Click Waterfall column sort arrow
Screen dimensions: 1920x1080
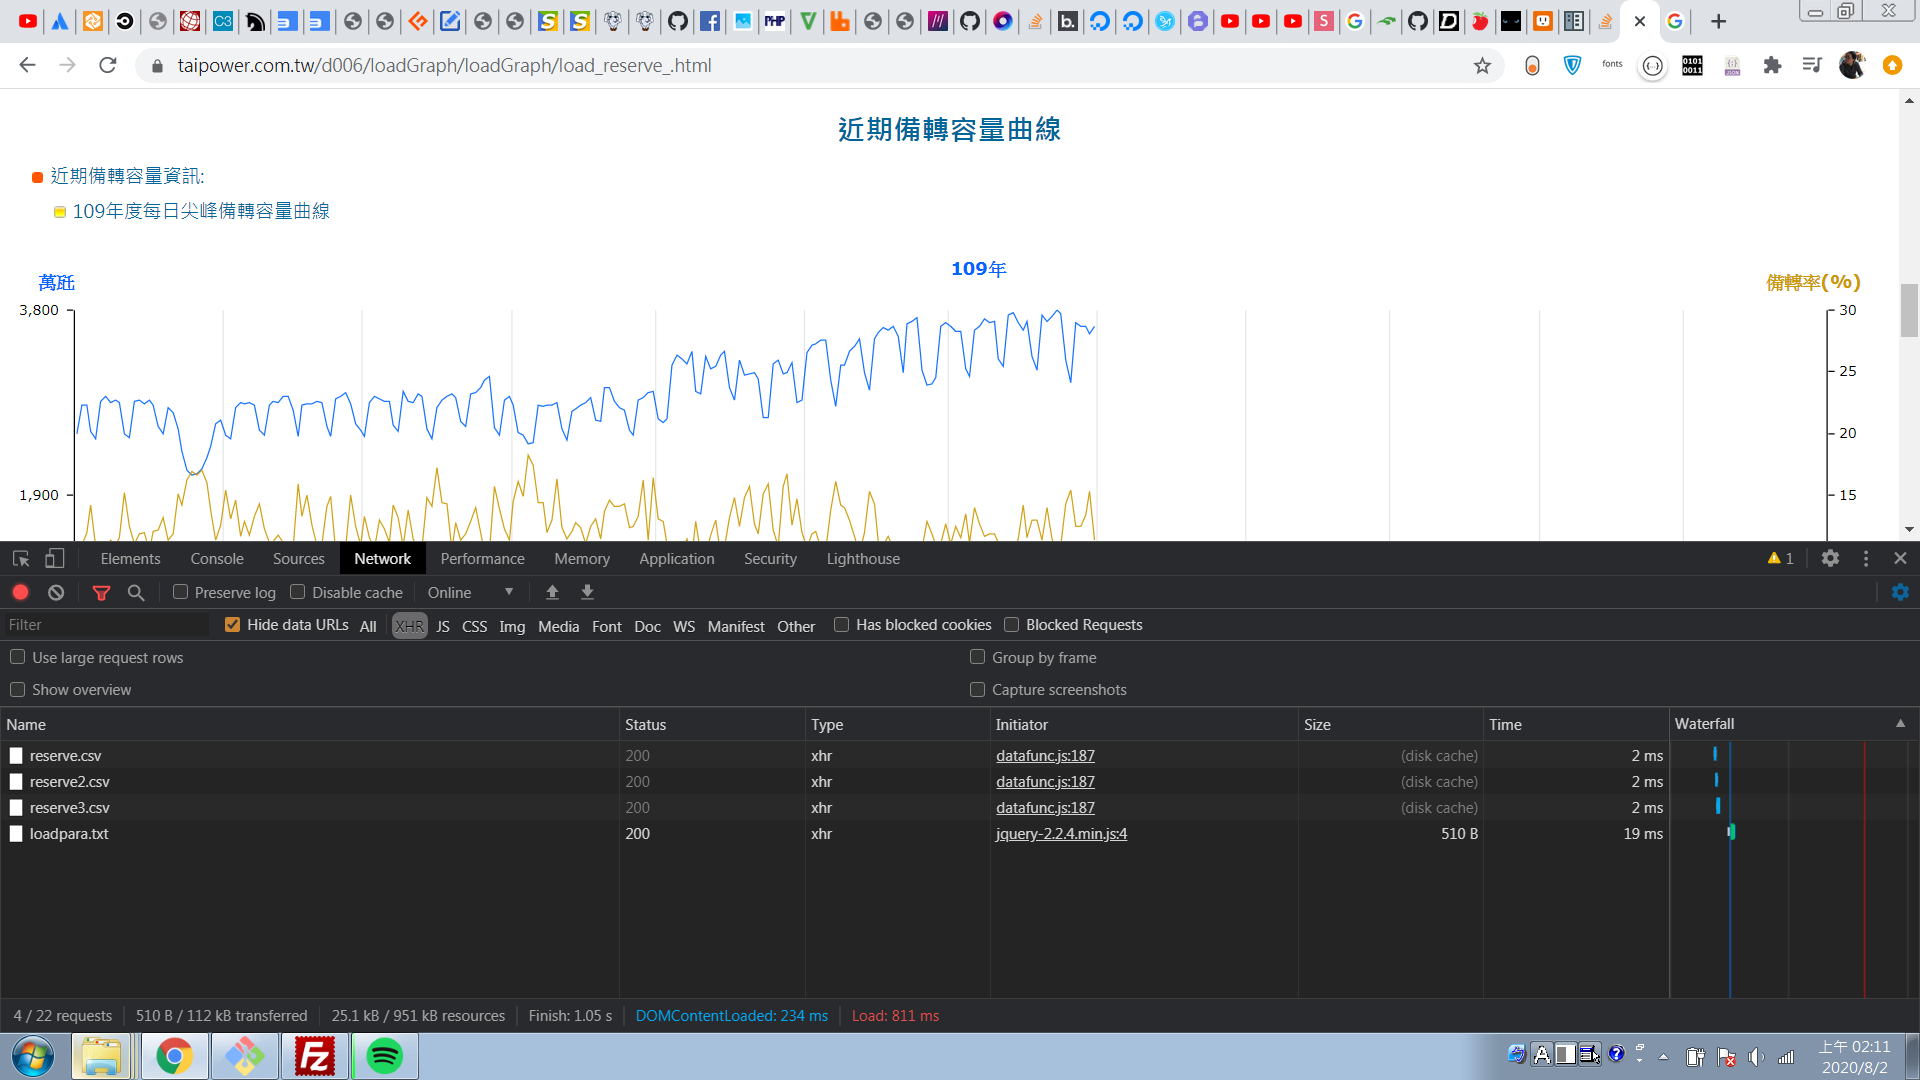[1900, 723]
